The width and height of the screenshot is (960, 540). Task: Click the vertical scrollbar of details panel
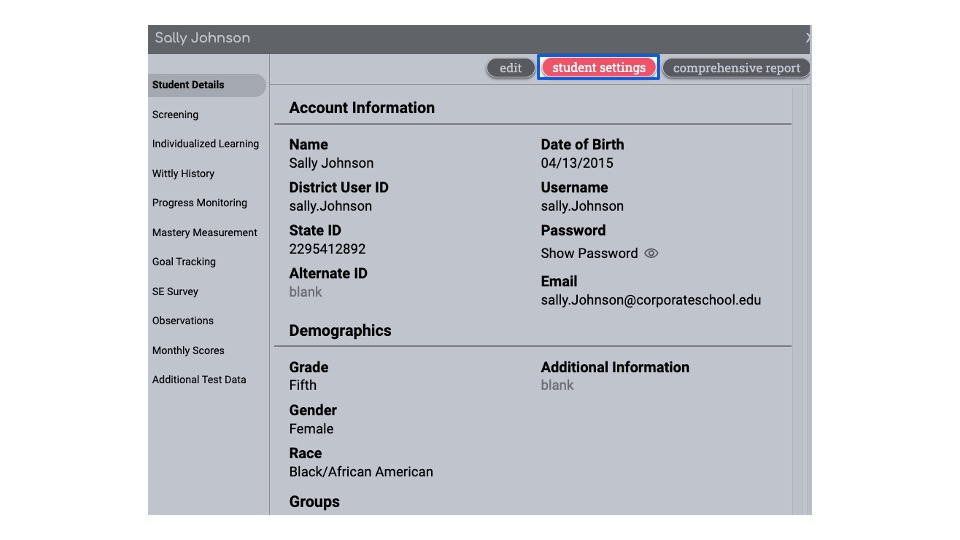point(800,300)
